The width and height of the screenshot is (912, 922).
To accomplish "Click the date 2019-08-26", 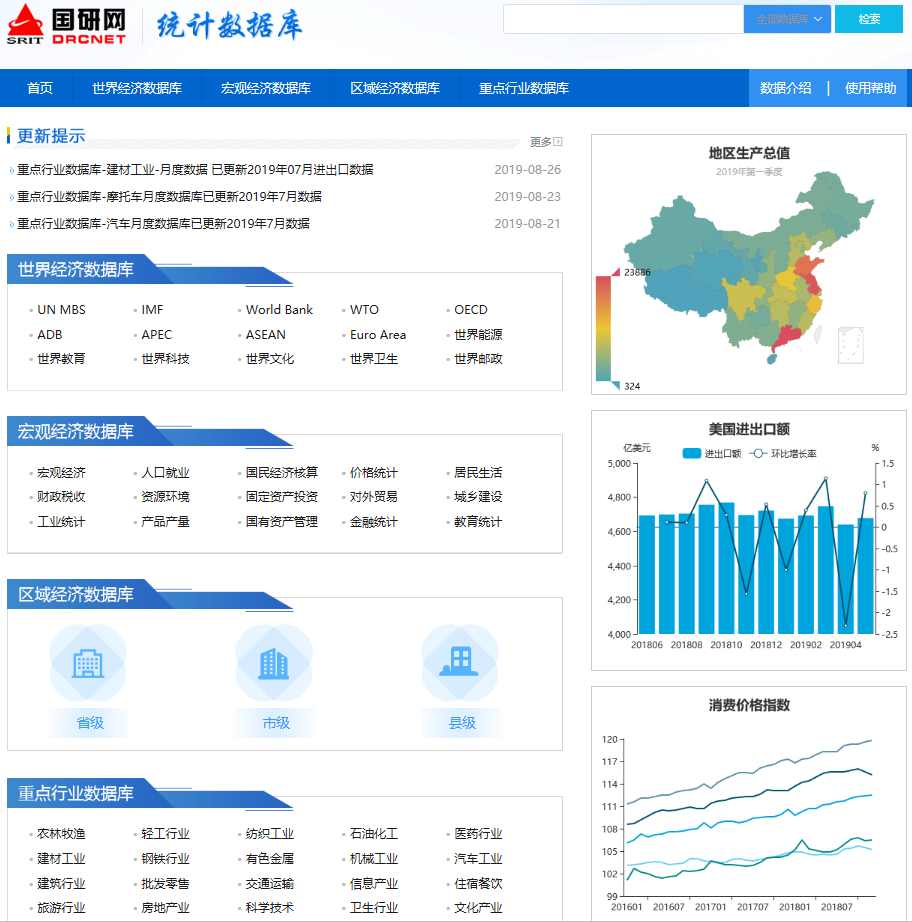I will pyautogui.click(x=527, y=170).
